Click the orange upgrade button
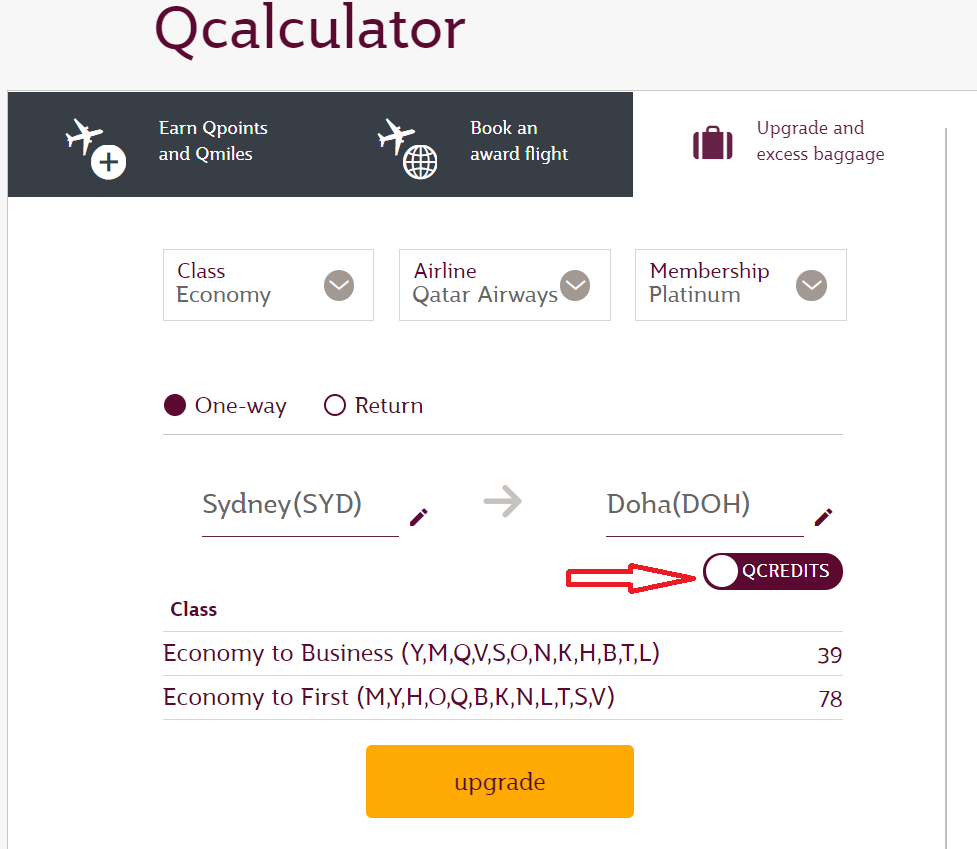The image size is (977, 849). (500, 782)
